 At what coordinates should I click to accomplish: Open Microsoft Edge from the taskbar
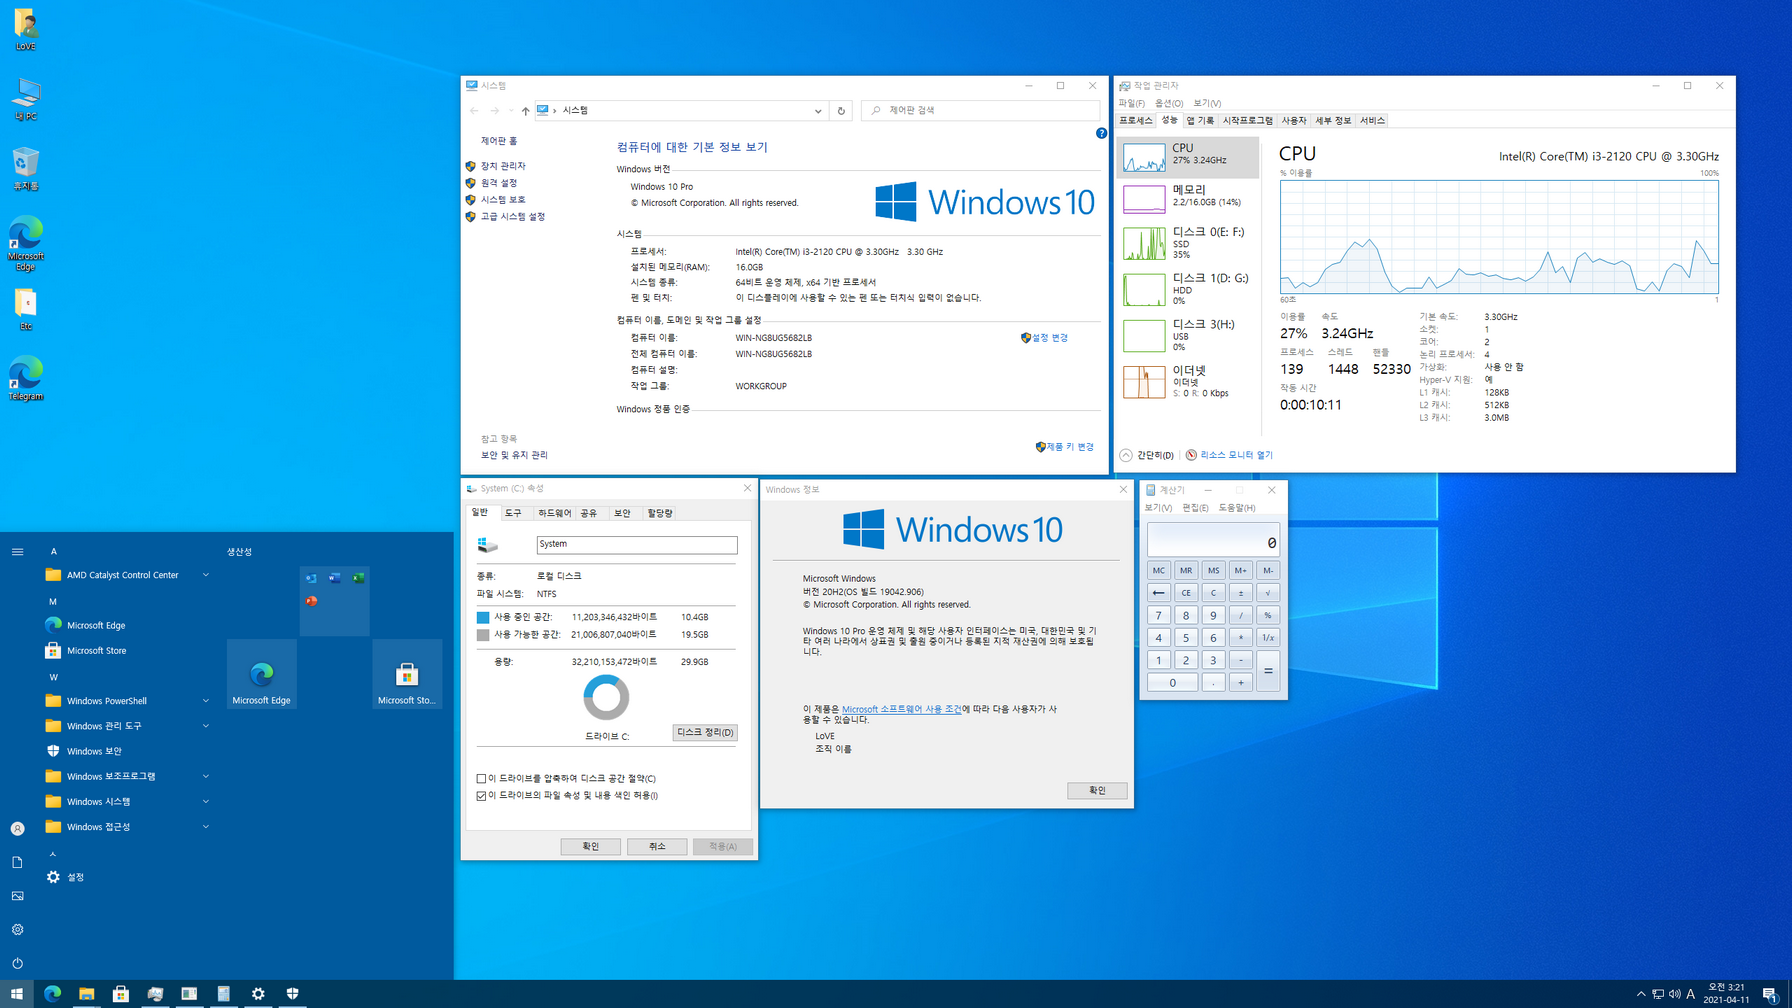click(x=52, y=993)
